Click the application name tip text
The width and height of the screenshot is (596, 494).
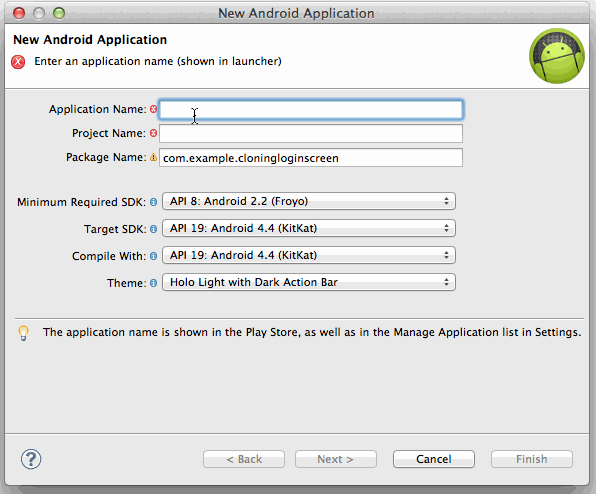click(312, 332)
